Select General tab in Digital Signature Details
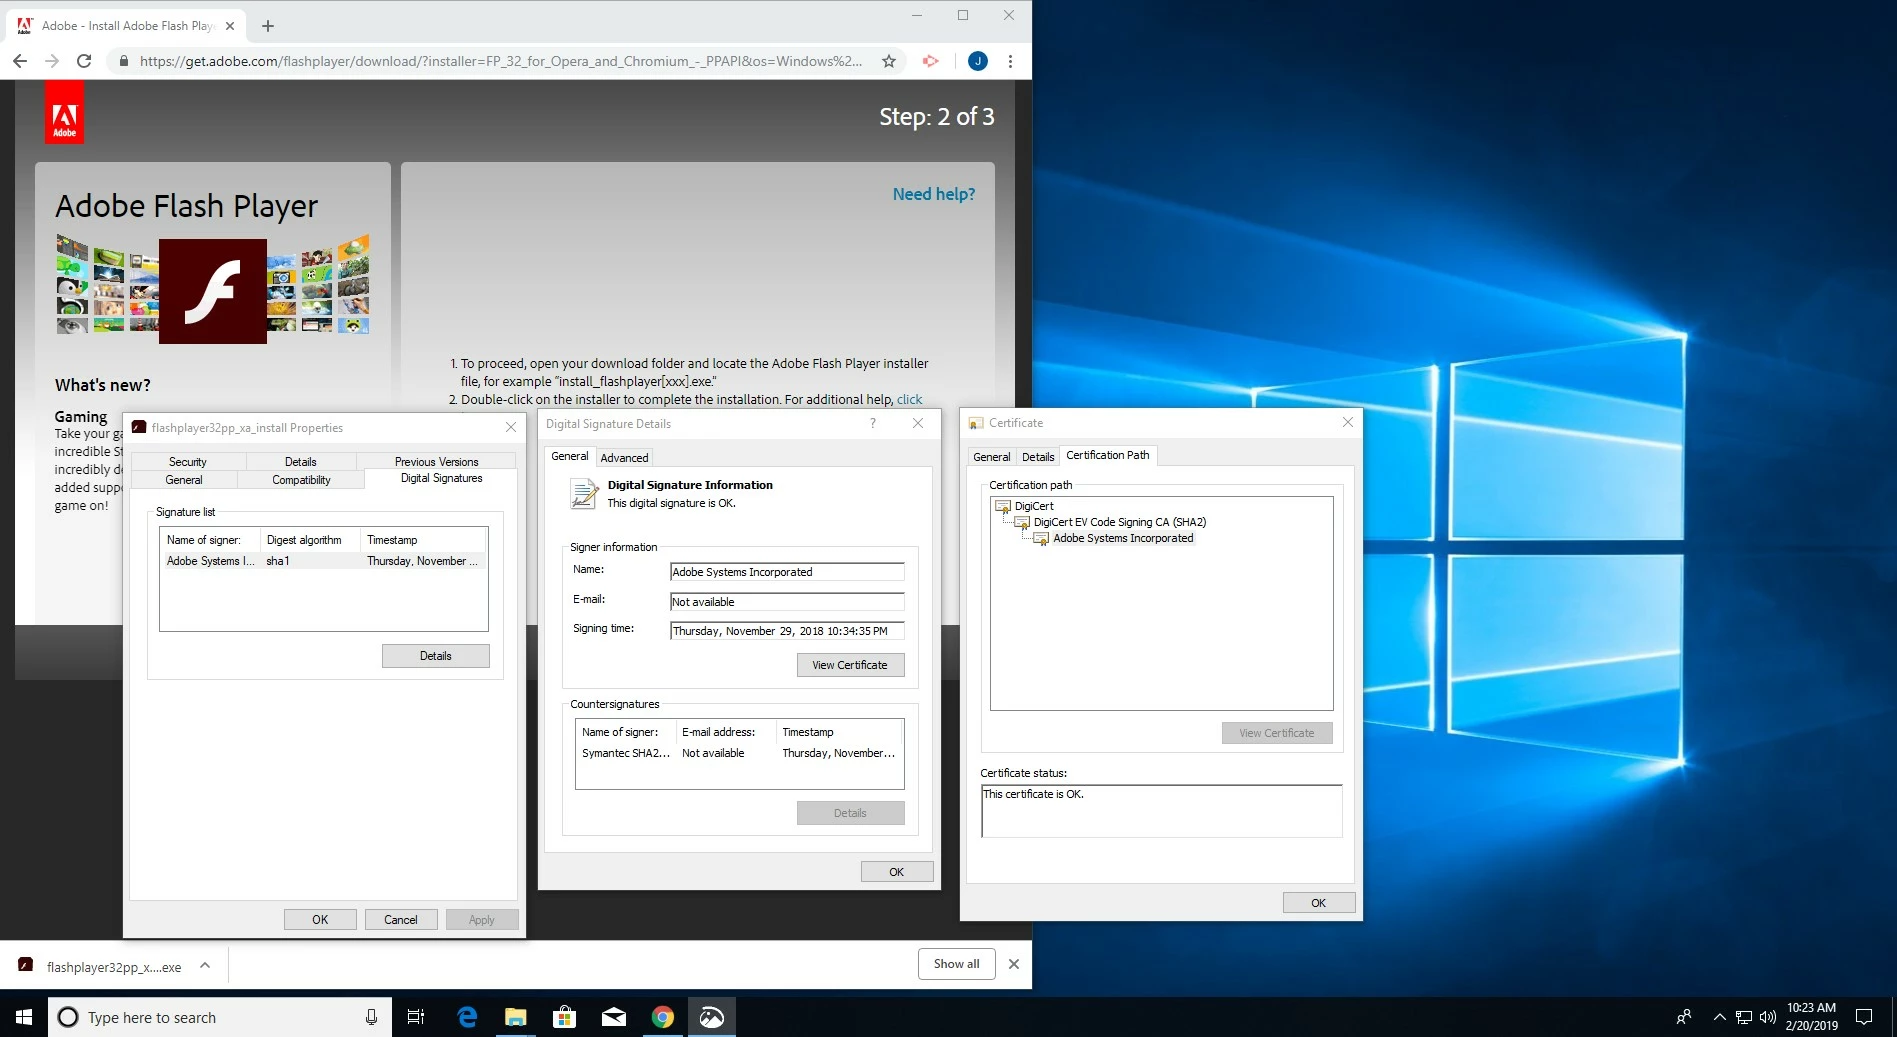Viewport: 1897px width, 1037px height. [x=570, y=456]
